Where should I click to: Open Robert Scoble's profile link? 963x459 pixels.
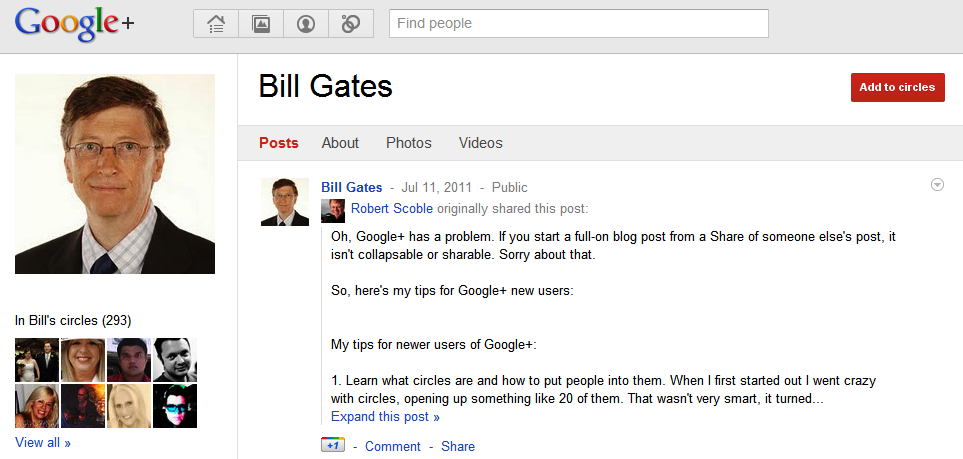[x=392, y=209]
